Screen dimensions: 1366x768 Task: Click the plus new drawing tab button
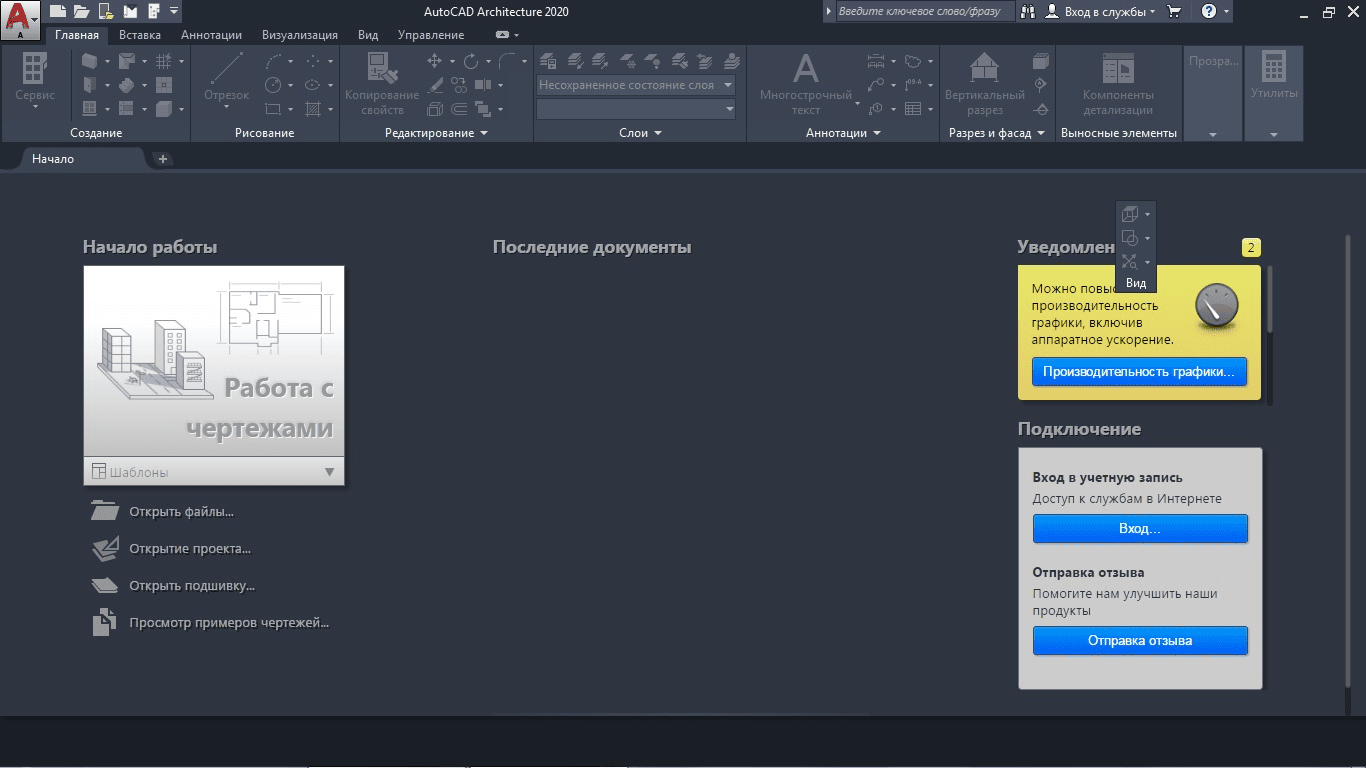point(163,159)
